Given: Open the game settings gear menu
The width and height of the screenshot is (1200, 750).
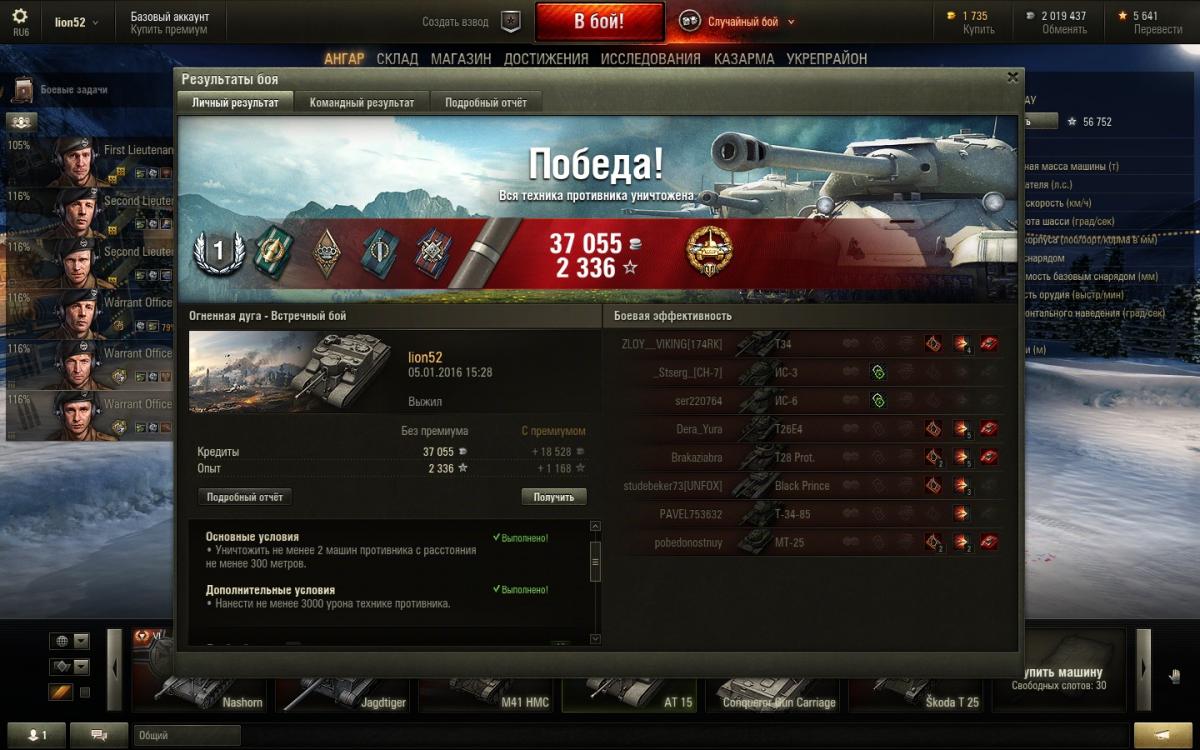Looking at the screenshot, I should tap(20, 21).
